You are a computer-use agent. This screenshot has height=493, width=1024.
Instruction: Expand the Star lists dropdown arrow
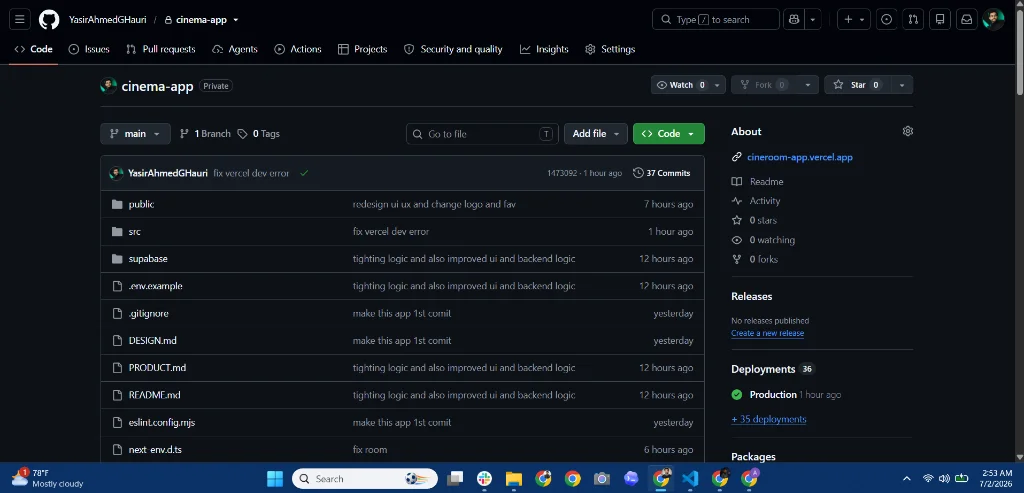[x=902, y=85]
